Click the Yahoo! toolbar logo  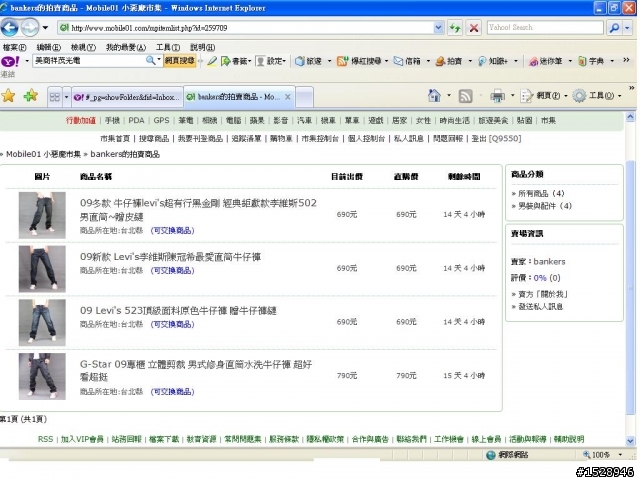pyautogui.click(x=10, y=61)
